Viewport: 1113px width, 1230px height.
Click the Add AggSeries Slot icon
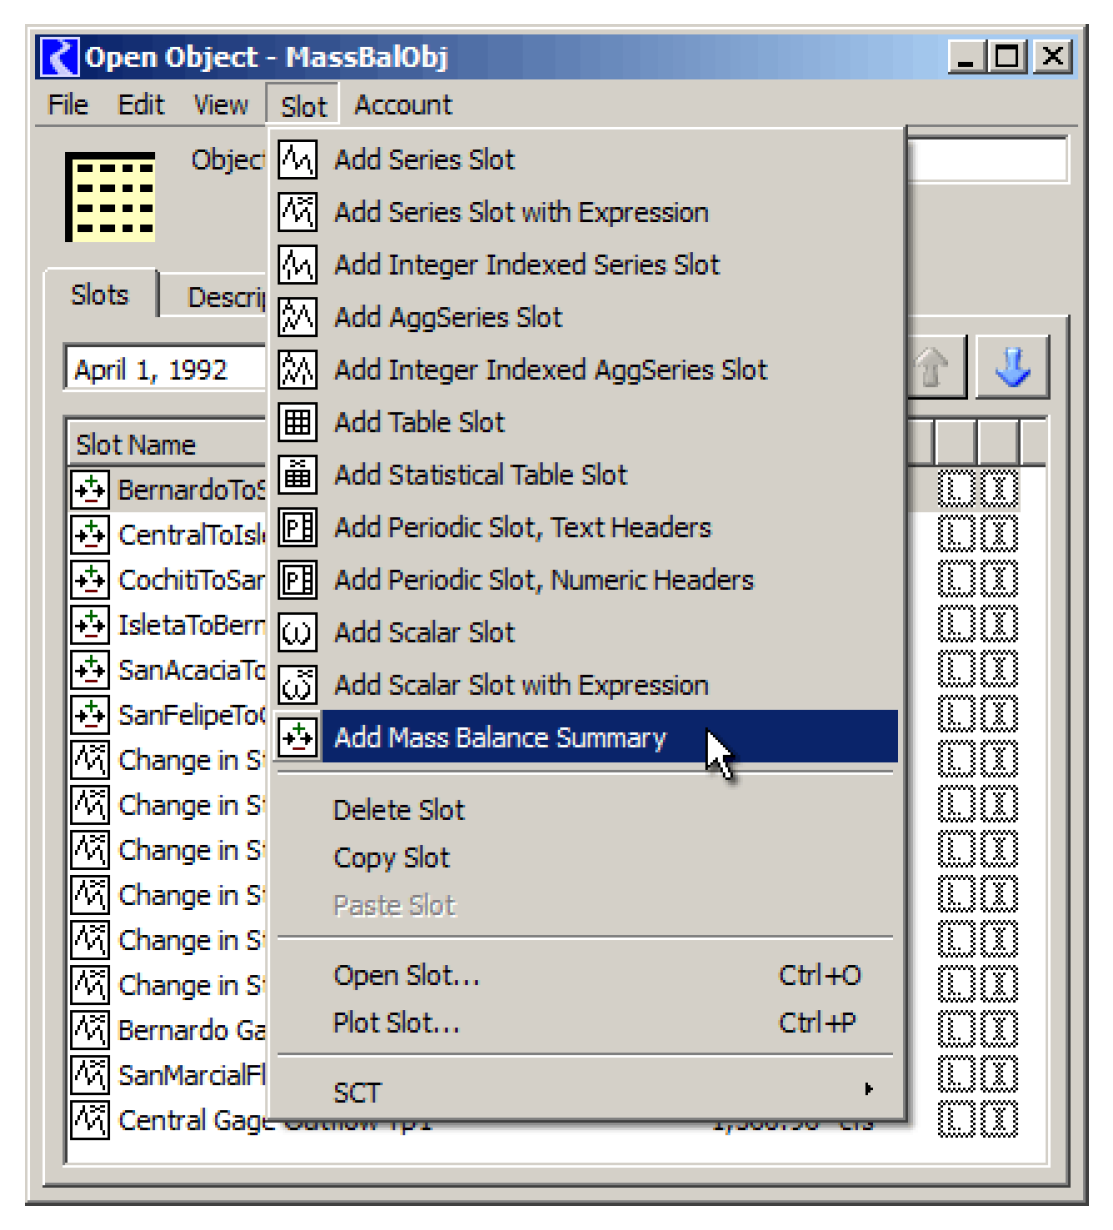click(x=297, y=318)
